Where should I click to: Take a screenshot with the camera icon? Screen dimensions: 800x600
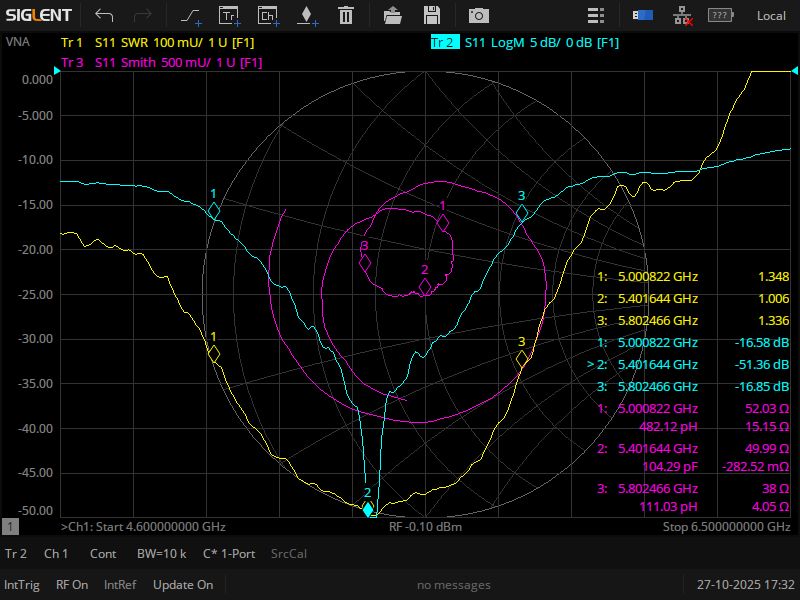pos(479,15)
